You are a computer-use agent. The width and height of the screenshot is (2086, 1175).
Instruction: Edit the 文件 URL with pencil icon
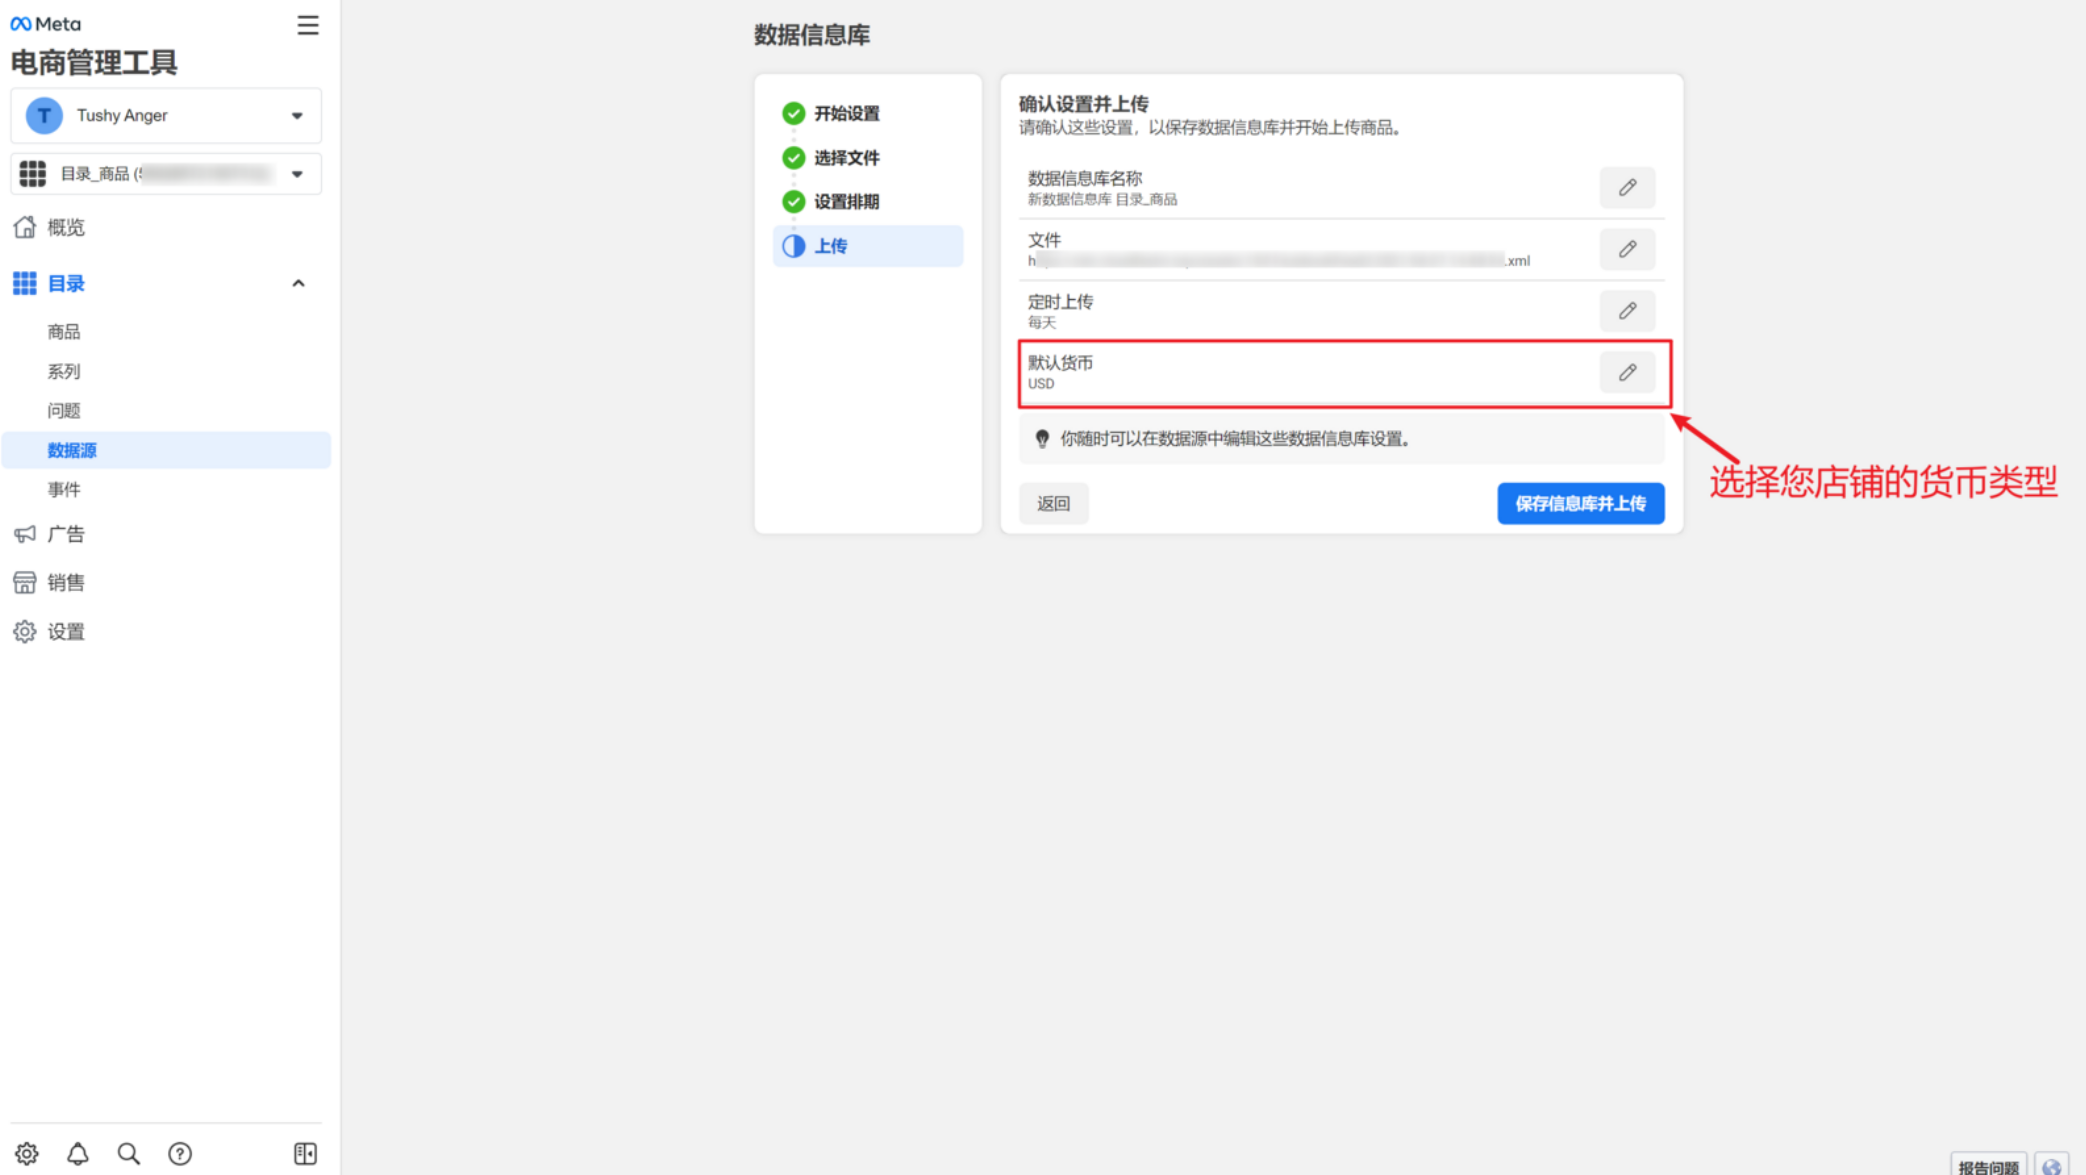click(1627, 249)
